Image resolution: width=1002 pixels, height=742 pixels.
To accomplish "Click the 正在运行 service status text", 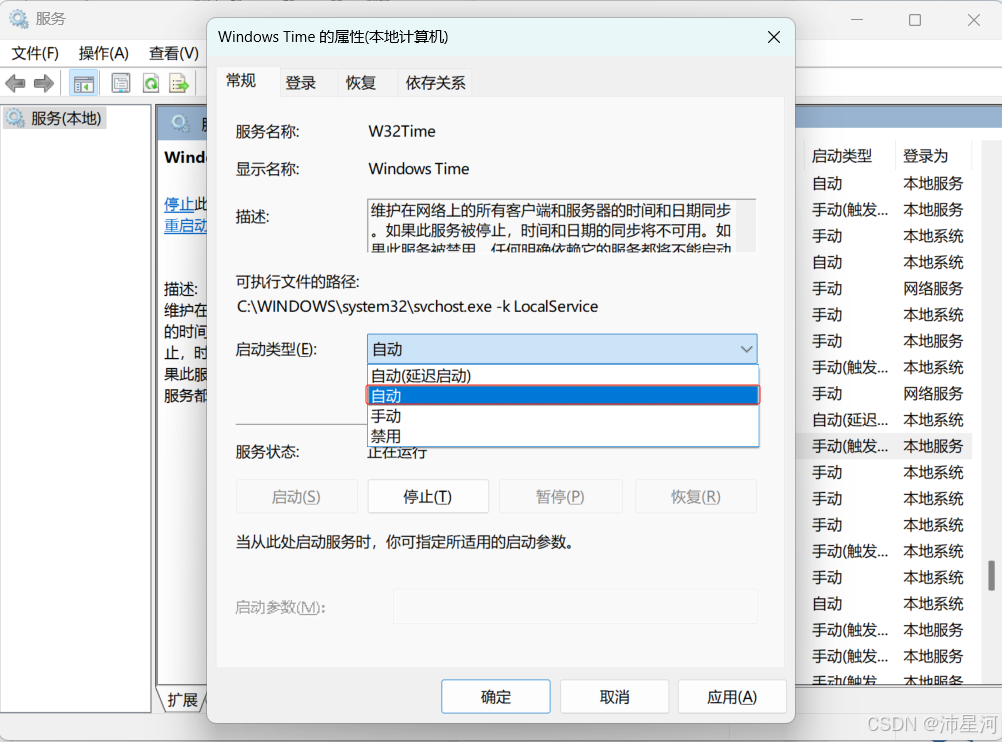I will pos(397,452).
